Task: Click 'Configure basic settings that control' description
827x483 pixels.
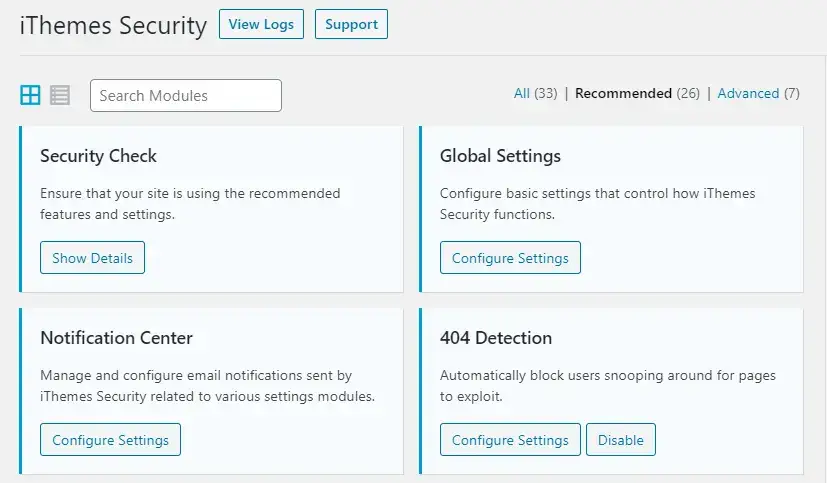Action: (x=598, y=204)
